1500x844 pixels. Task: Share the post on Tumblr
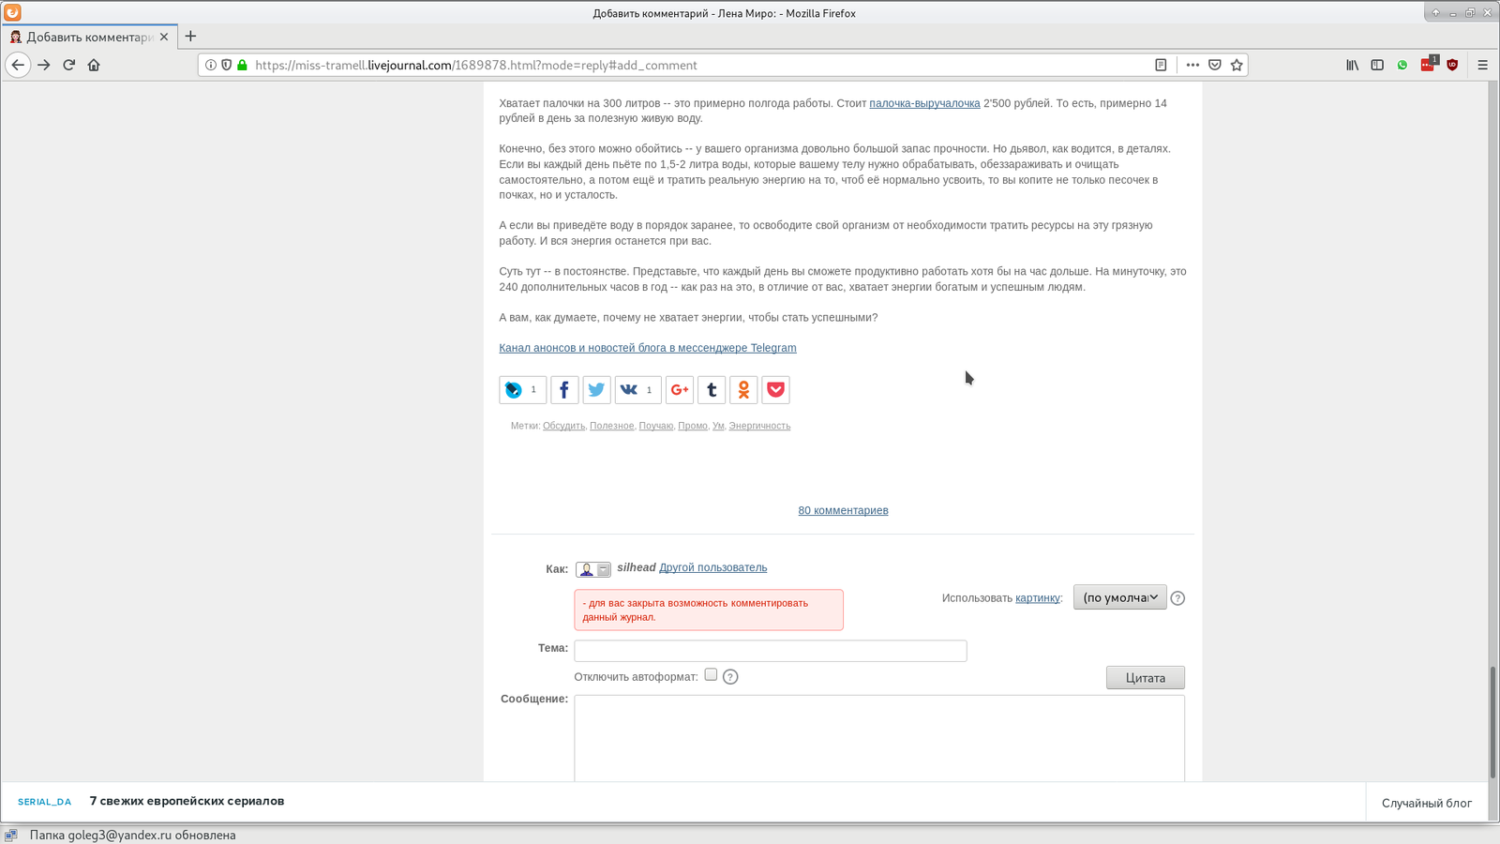[711, 390]
